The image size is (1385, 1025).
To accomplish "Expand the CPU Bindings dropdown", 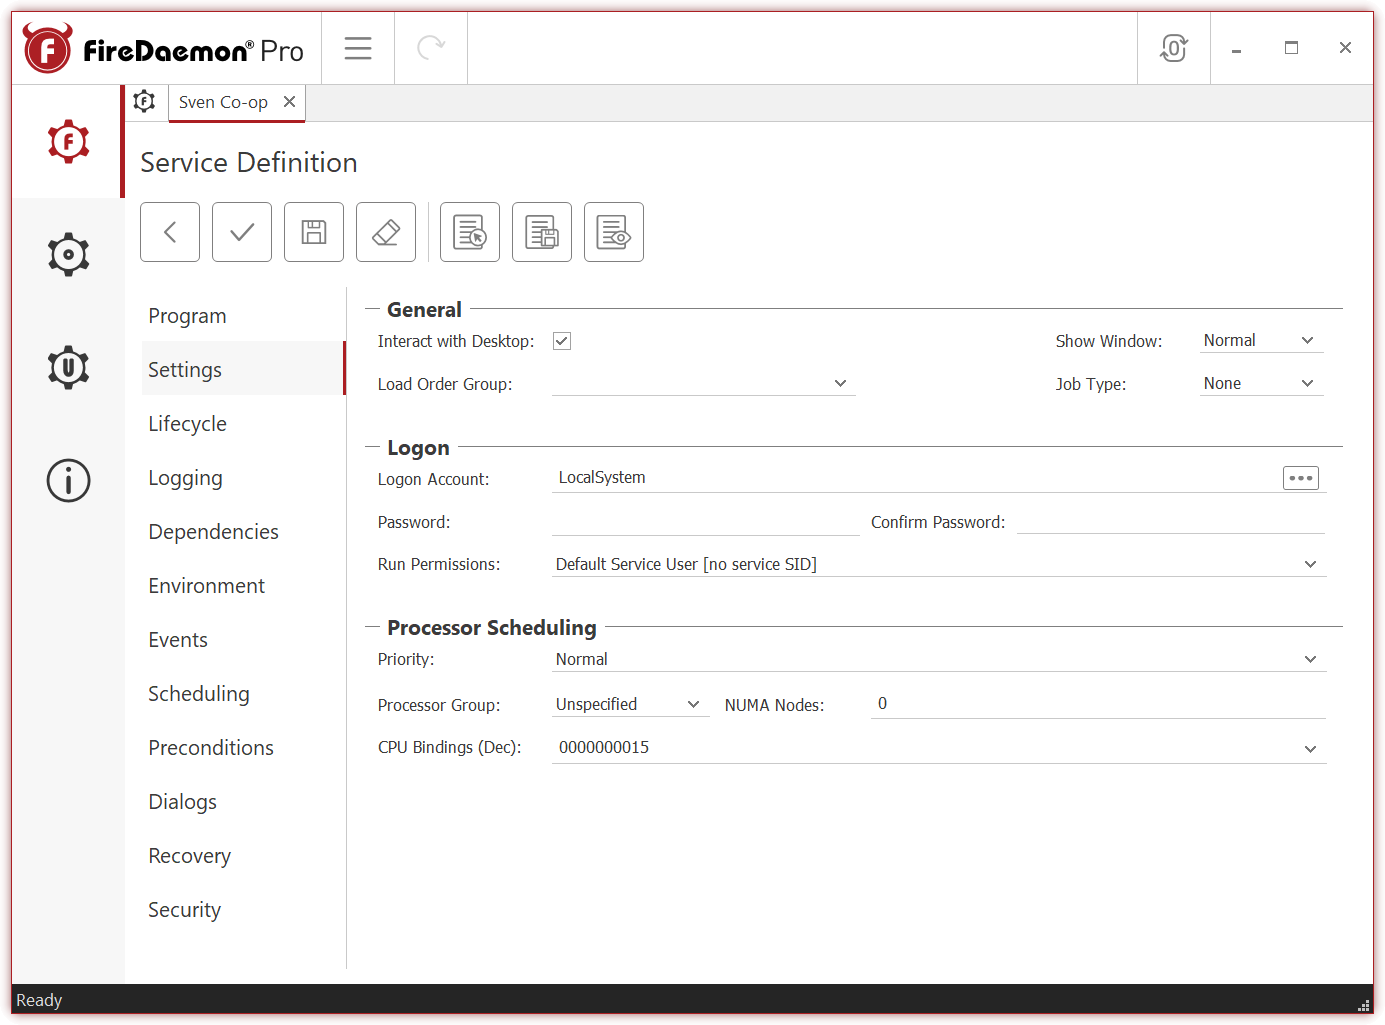I will click(x=1310, y=749).
